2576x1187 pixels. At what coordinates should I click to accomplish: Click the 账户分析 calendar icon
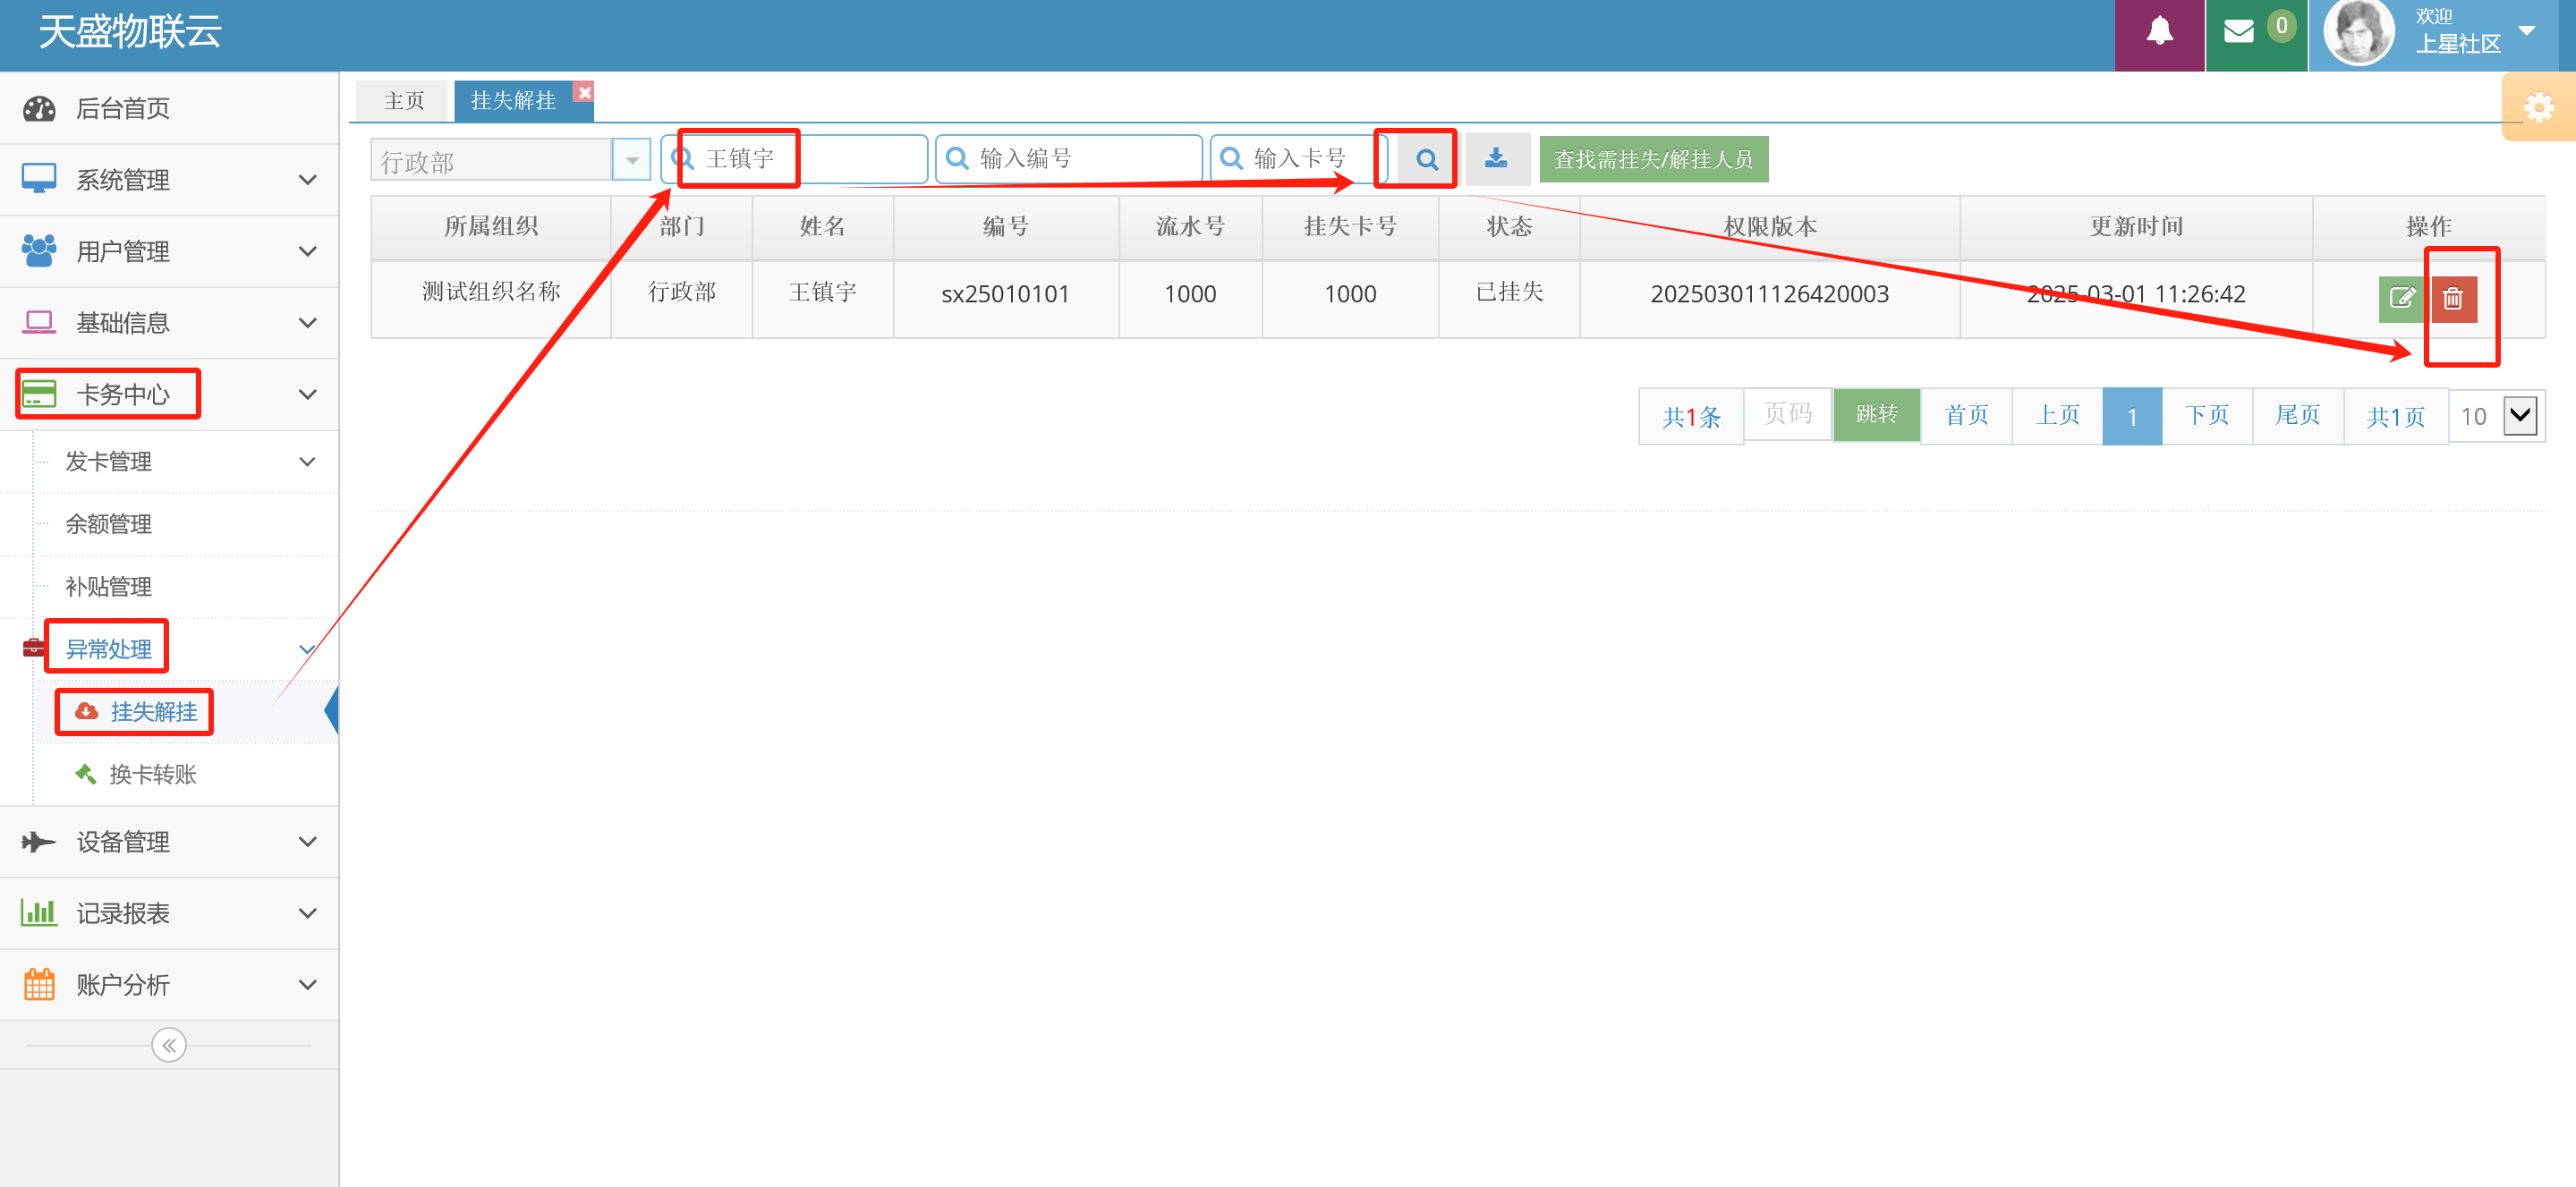click(39, 984)
